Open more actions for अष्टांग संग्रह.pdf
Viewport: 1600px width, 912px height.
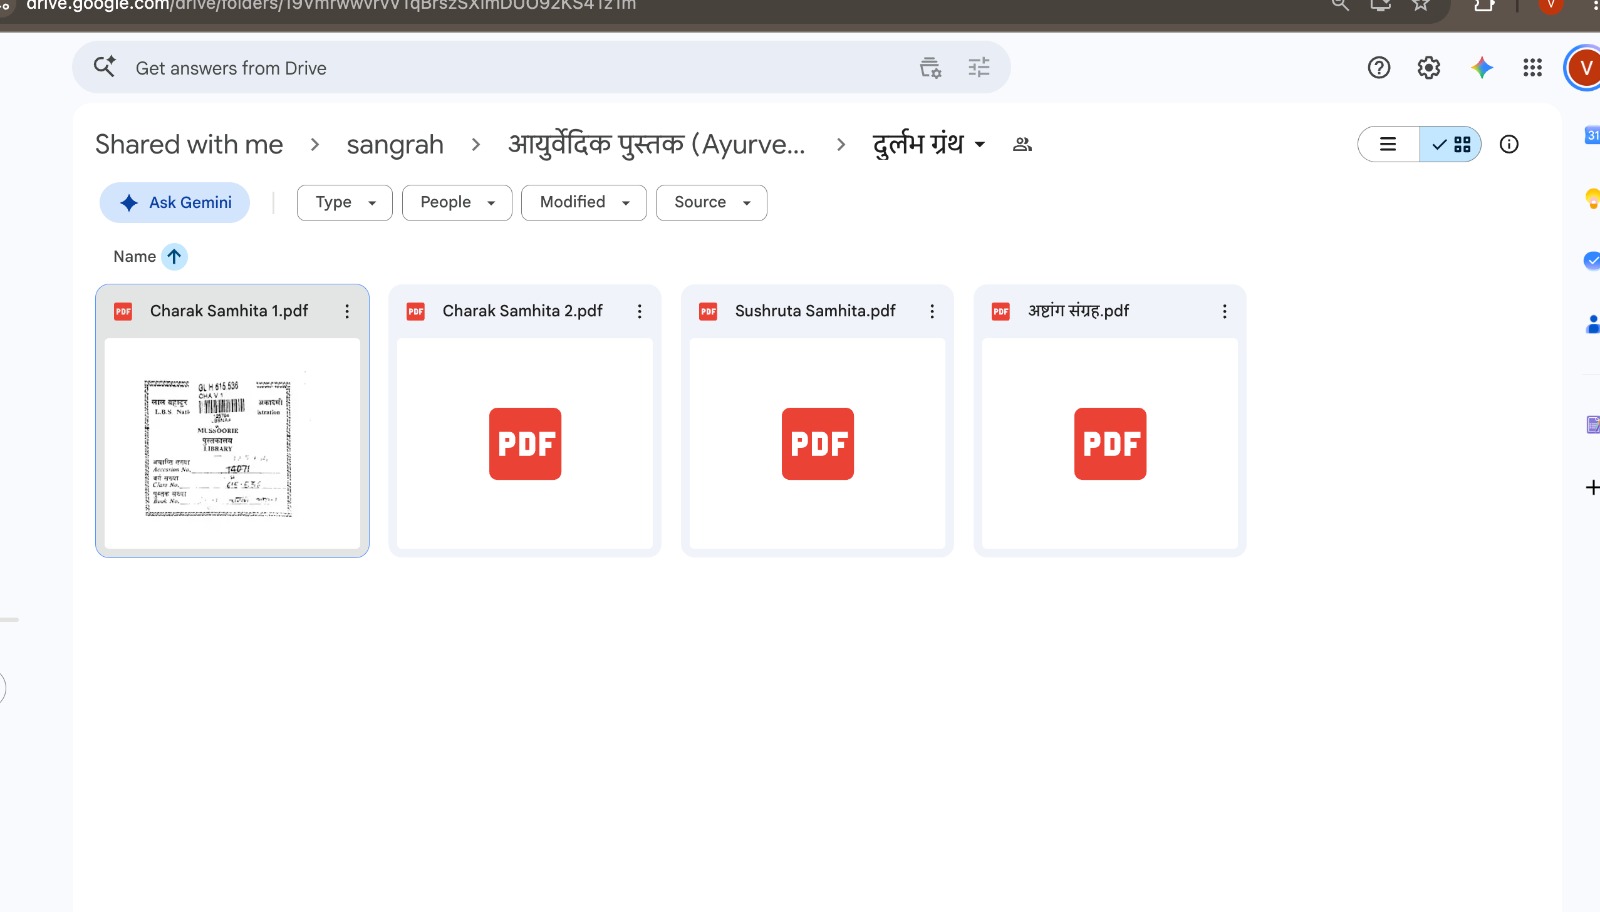[x=1224, y=311]
